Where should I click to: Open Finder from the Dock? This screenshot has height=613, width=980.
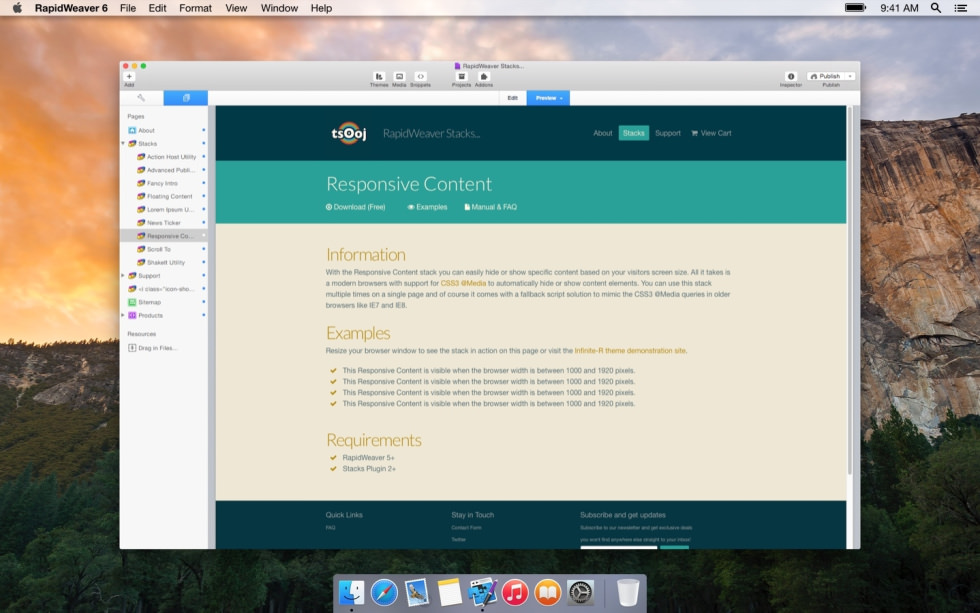(351, 592)
